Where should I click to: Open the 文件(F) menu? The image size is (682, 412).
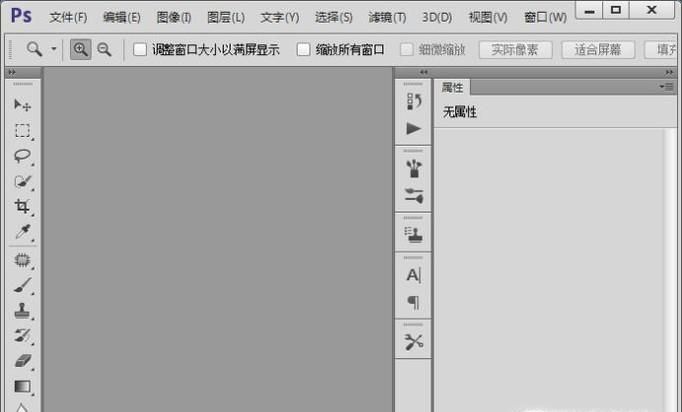tap(68, 17)
